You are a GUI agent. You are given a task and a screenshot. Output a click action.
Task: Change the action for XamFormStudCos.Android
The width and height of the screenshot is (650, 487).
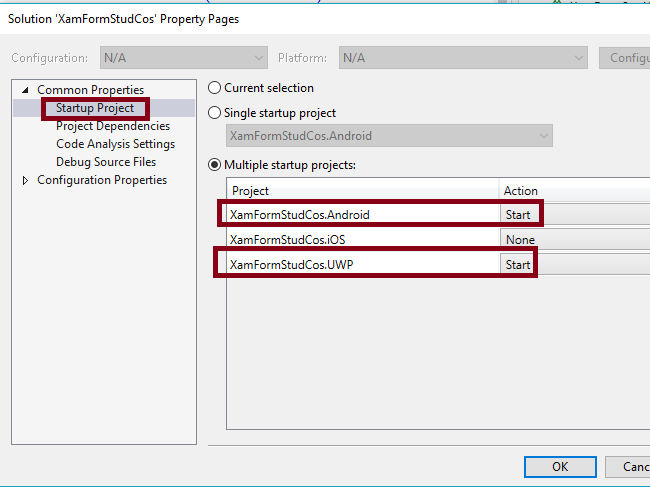(574, 214)
